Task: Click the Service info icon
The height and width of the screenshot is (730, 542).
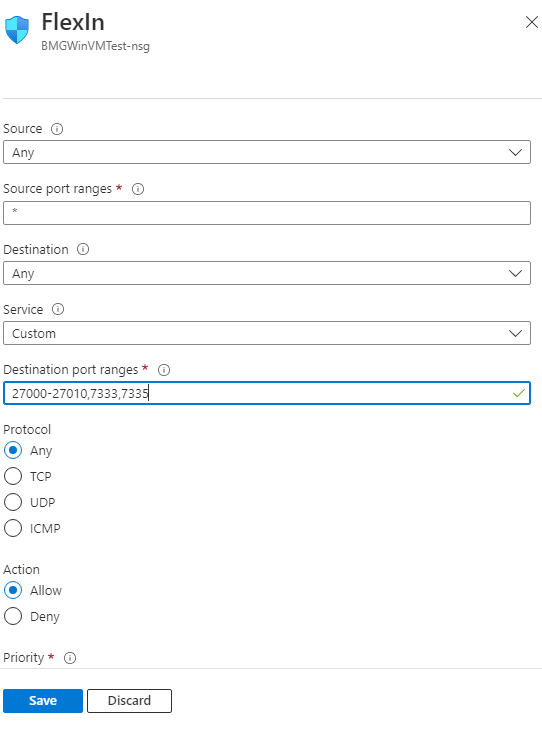Action: (58, 310)
